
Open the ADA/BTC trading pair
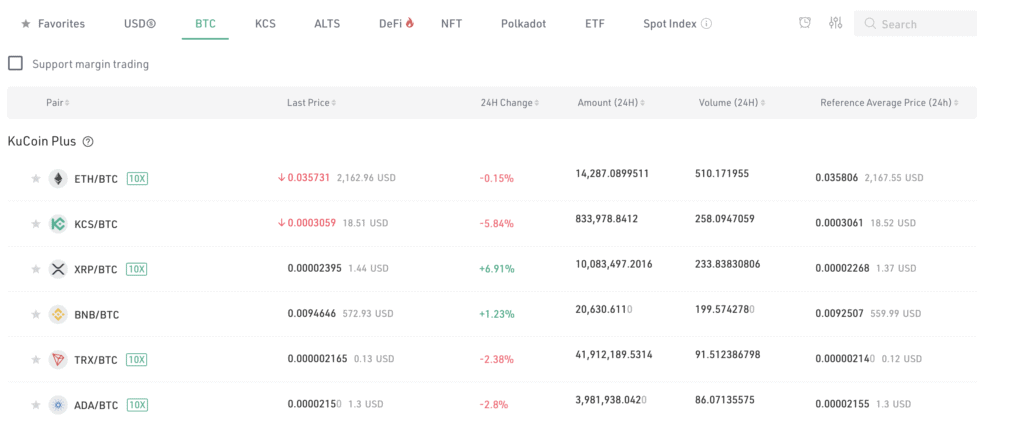pos(96,405)
